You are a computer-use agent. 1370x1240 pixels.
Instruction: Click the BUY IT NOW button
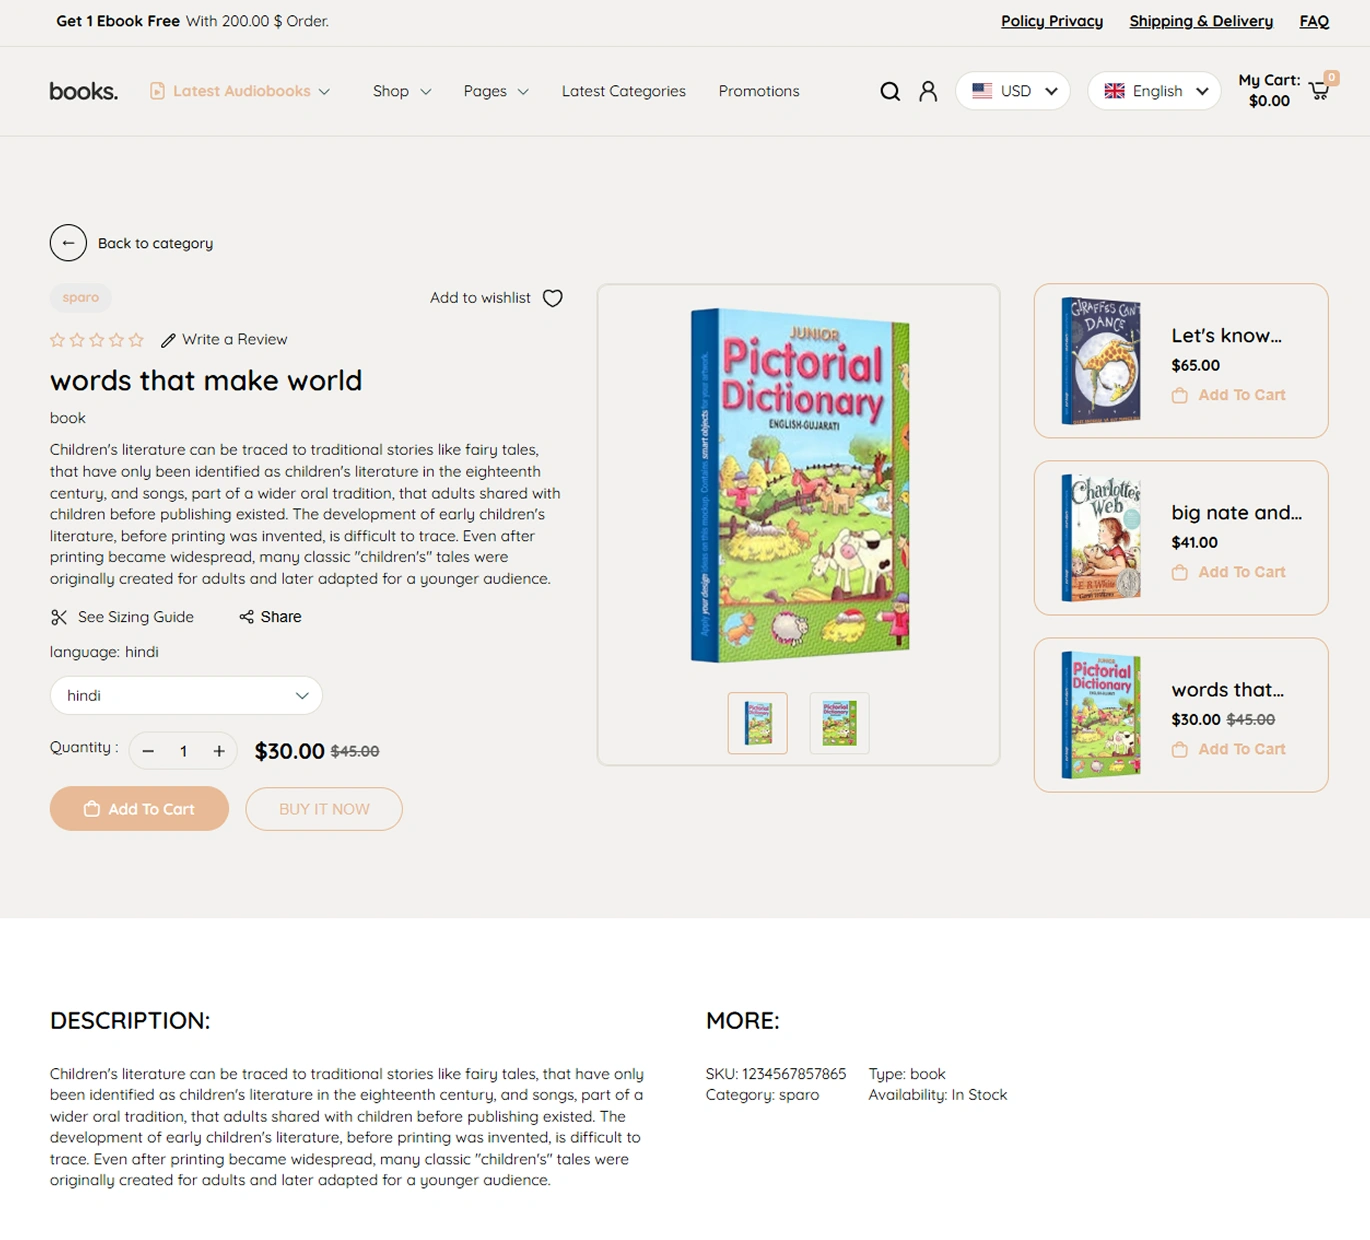(x=324, y=809)
